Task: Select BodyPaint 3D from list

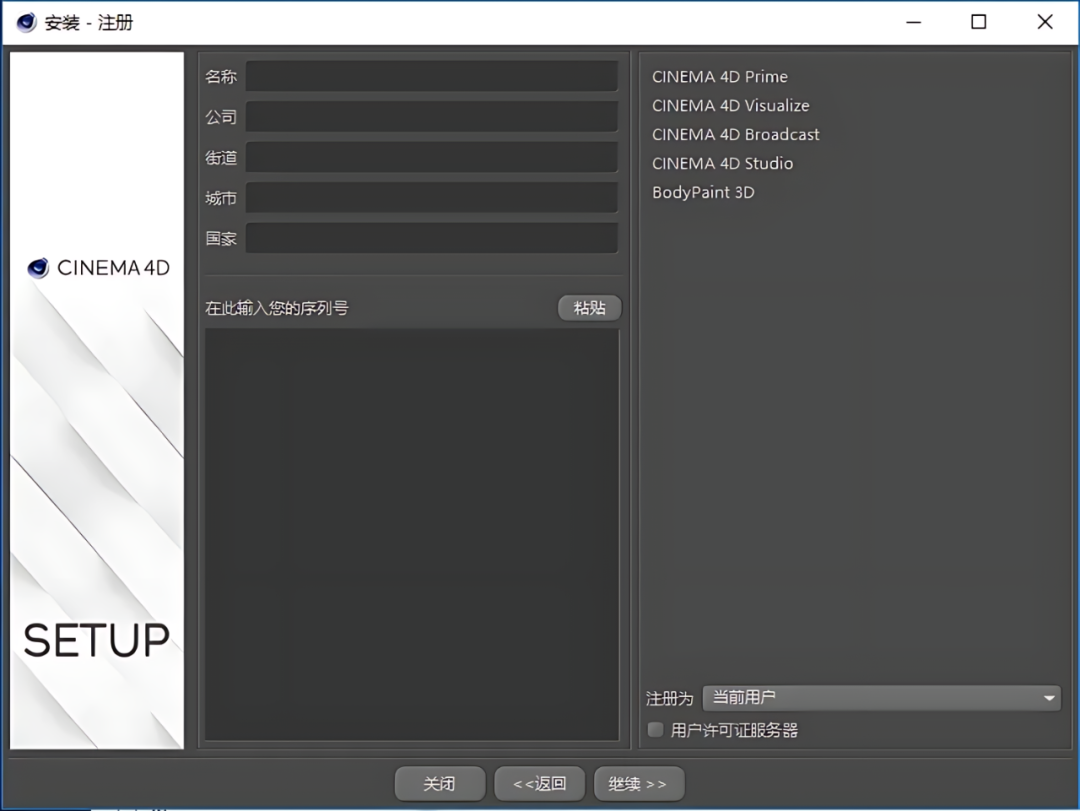Action: 703,193
